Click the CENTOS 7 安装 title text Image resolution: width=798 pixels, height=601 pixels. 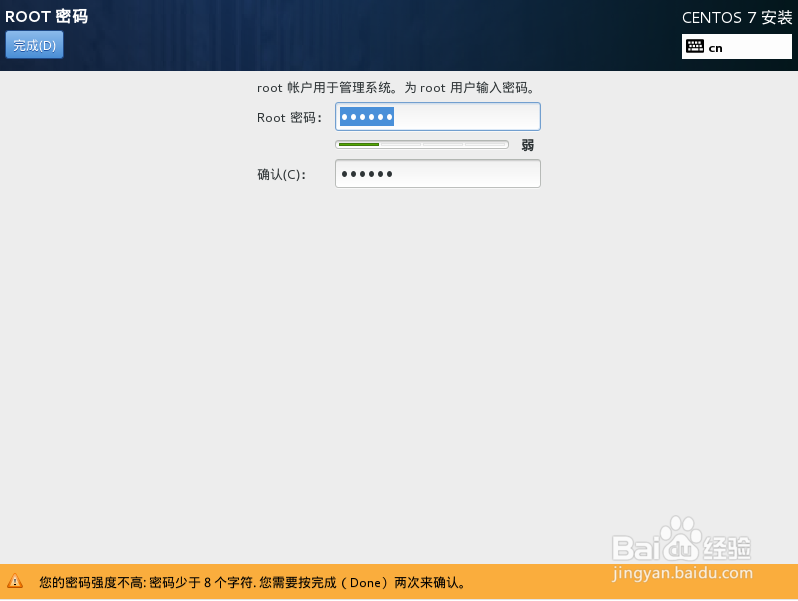pyautogui.click(x=737, y=18)
